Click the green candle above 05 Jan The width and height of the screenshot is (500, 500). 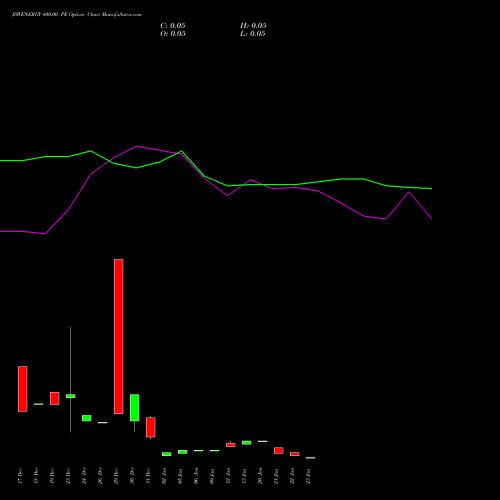coord(183,452)
